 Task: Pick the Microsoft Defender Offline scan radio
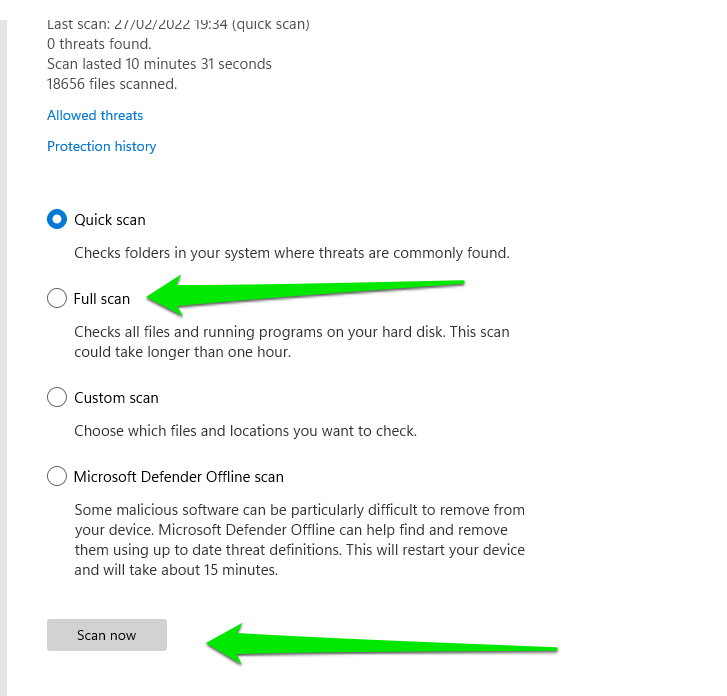click(57, 476)
